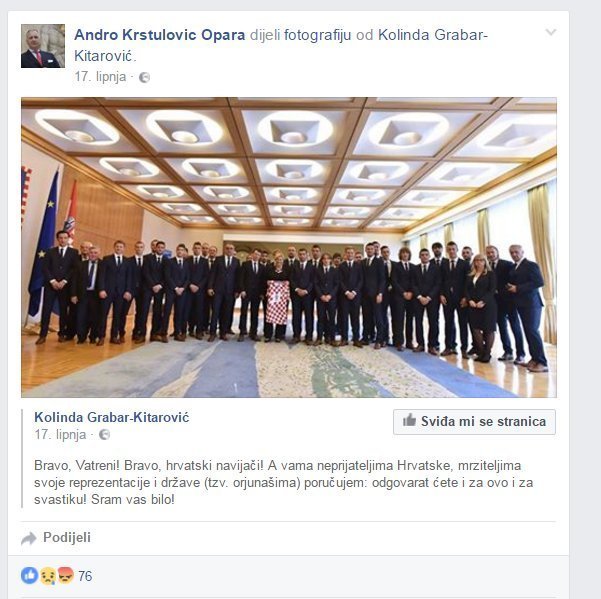Open the shared 'fotografiju' link
The width and height of the screenshot is (601, 599).
point(317,35)
